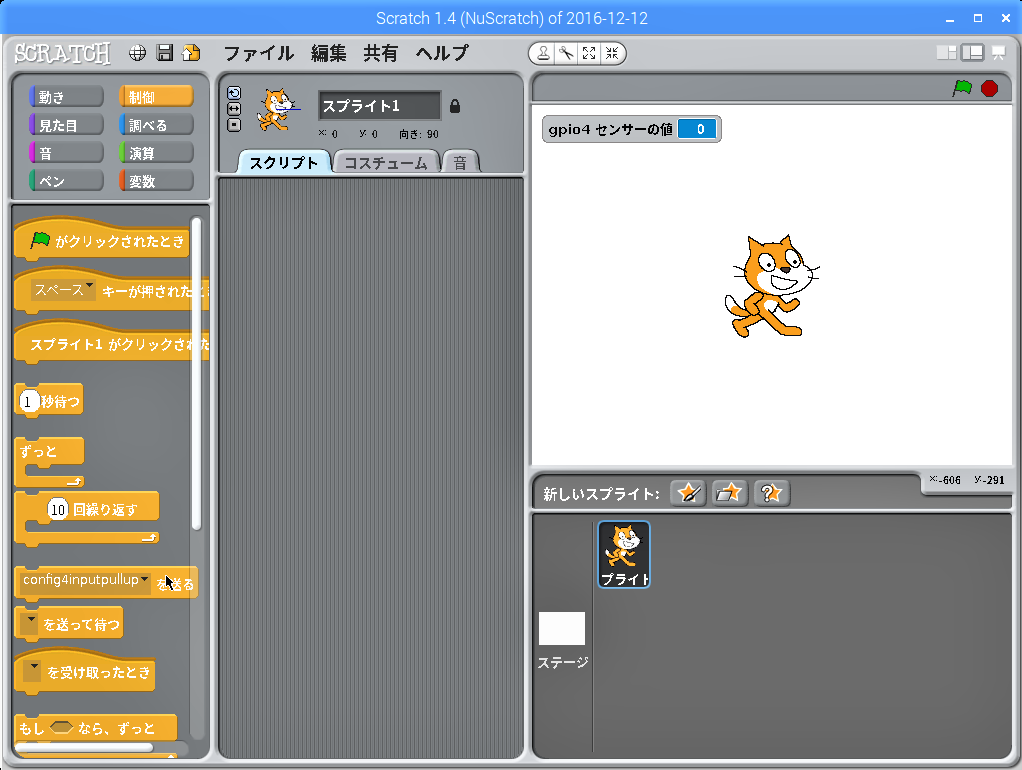Select the 見た目 block category
Viewport: 1022px width, 770px height.
click(66, 125)
